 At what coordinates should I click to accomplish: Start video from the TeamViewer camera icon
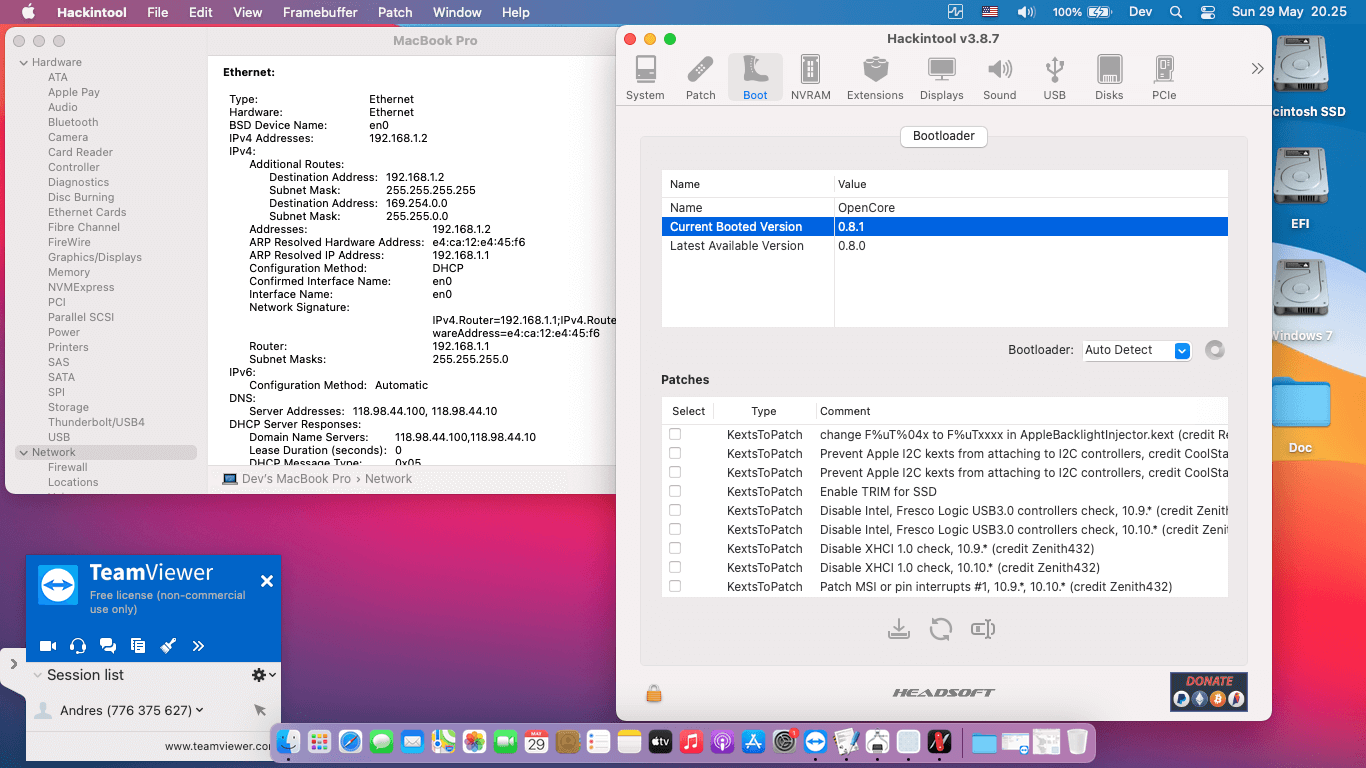tap(48, 646)
